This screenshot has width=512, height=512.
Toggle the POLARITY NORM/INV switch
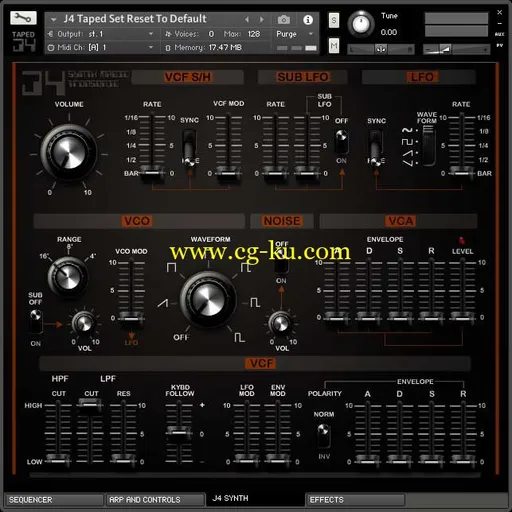[323, 435]
